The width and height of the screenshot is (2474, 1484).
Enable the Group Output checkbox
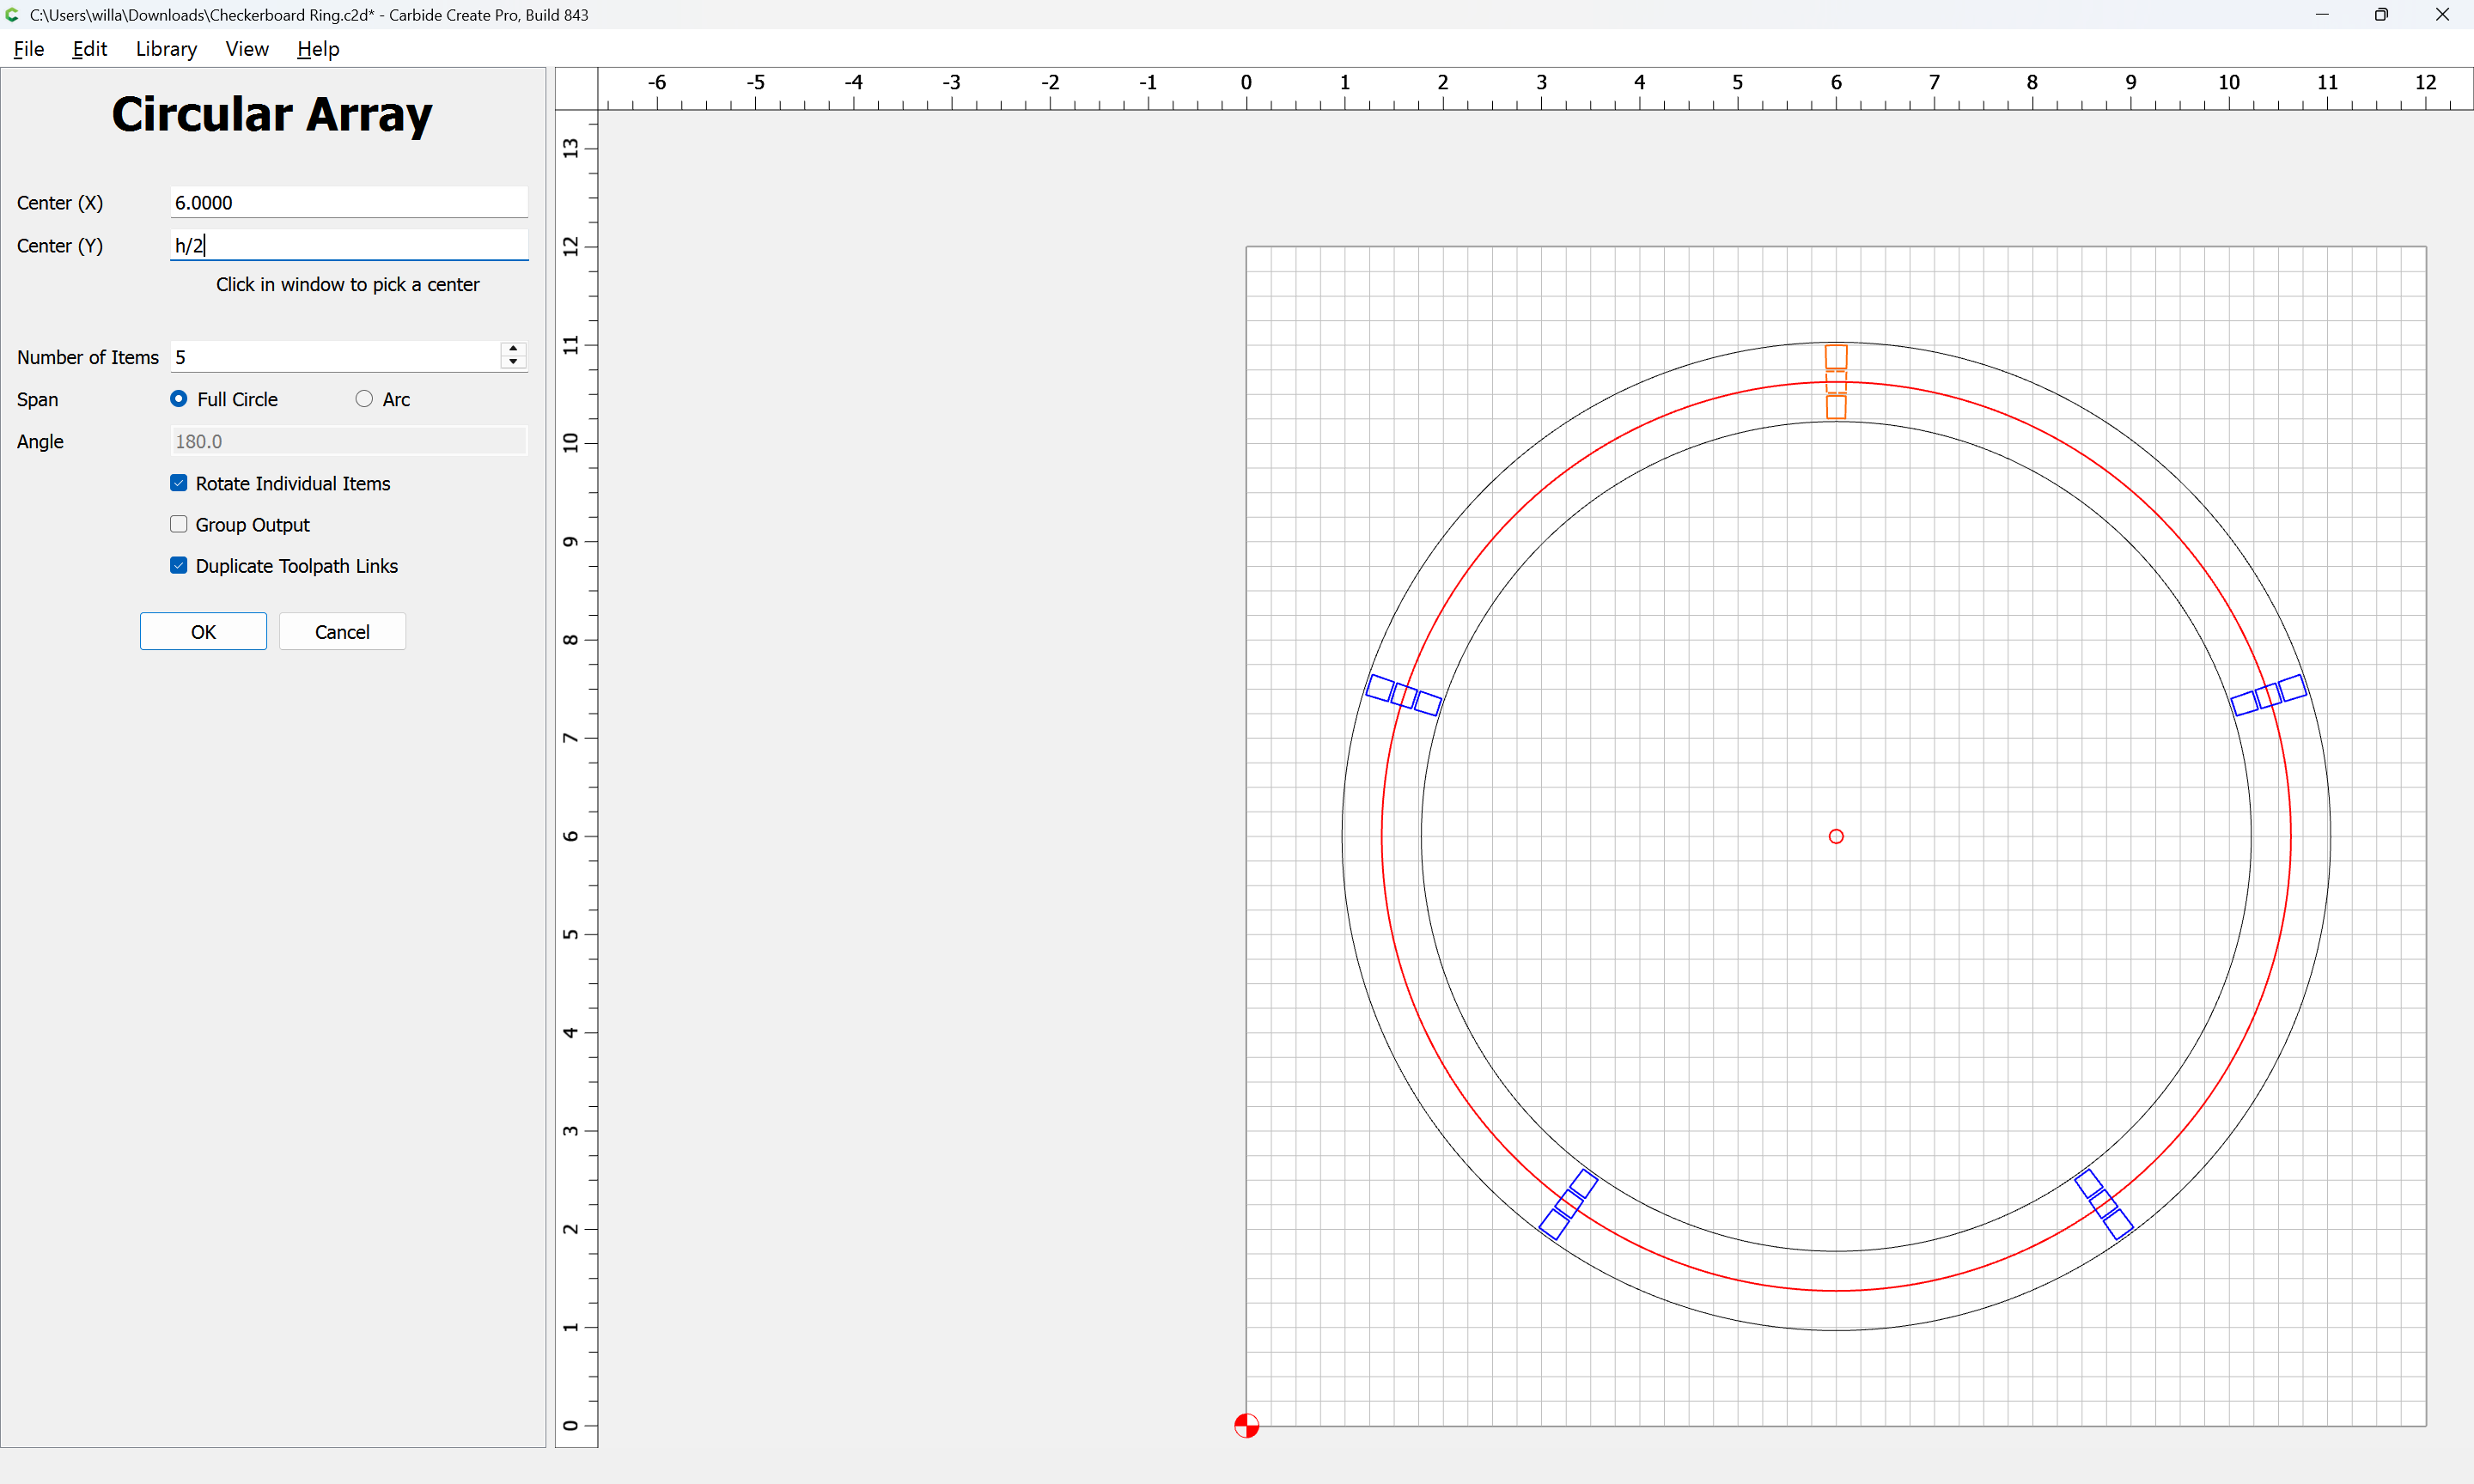179,524
